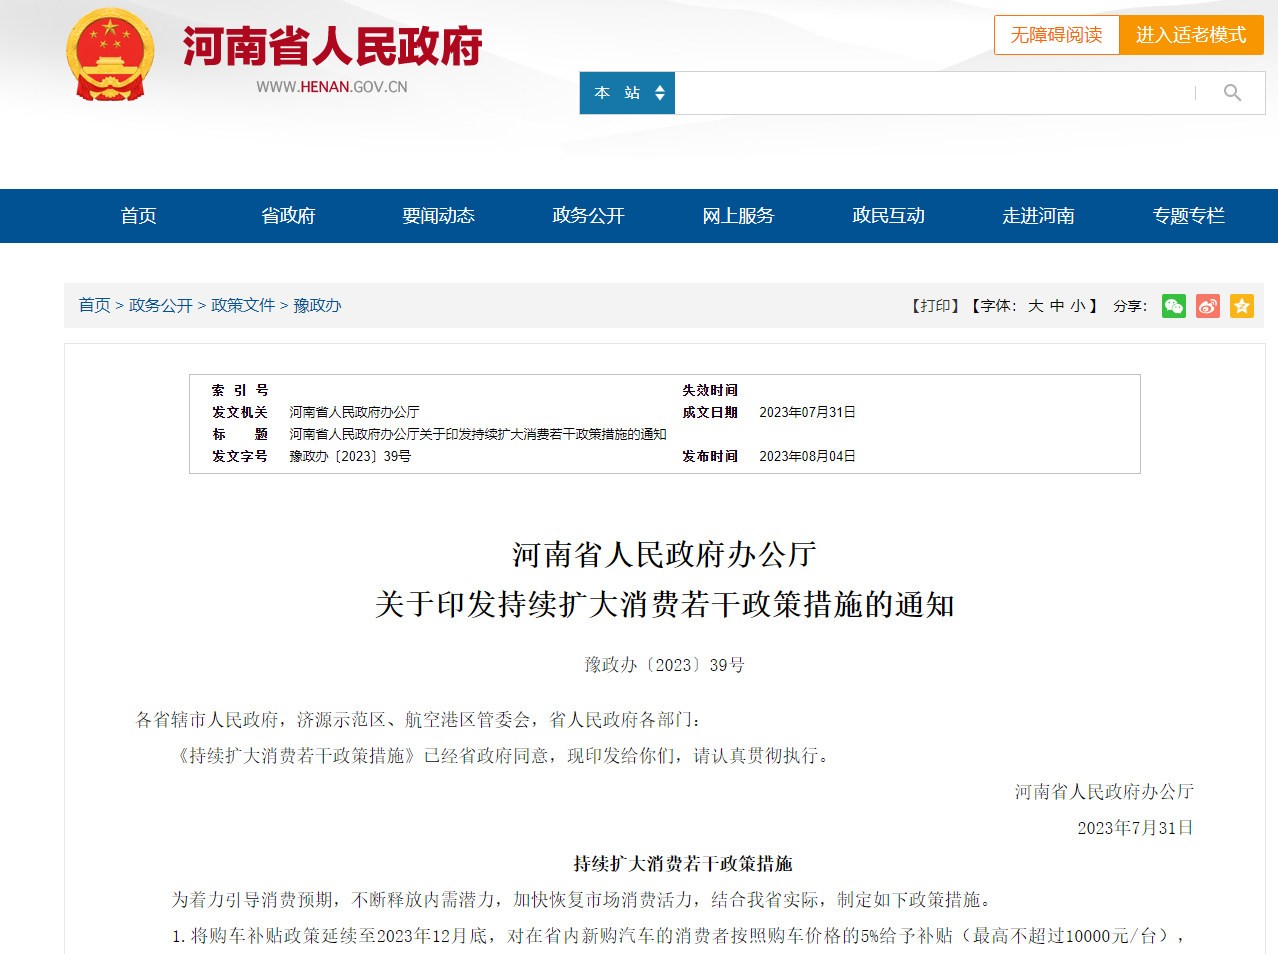This screenshot has width=1278, height=954.
Task: Click the national emblem logo
Action: (x=110, y=56)
